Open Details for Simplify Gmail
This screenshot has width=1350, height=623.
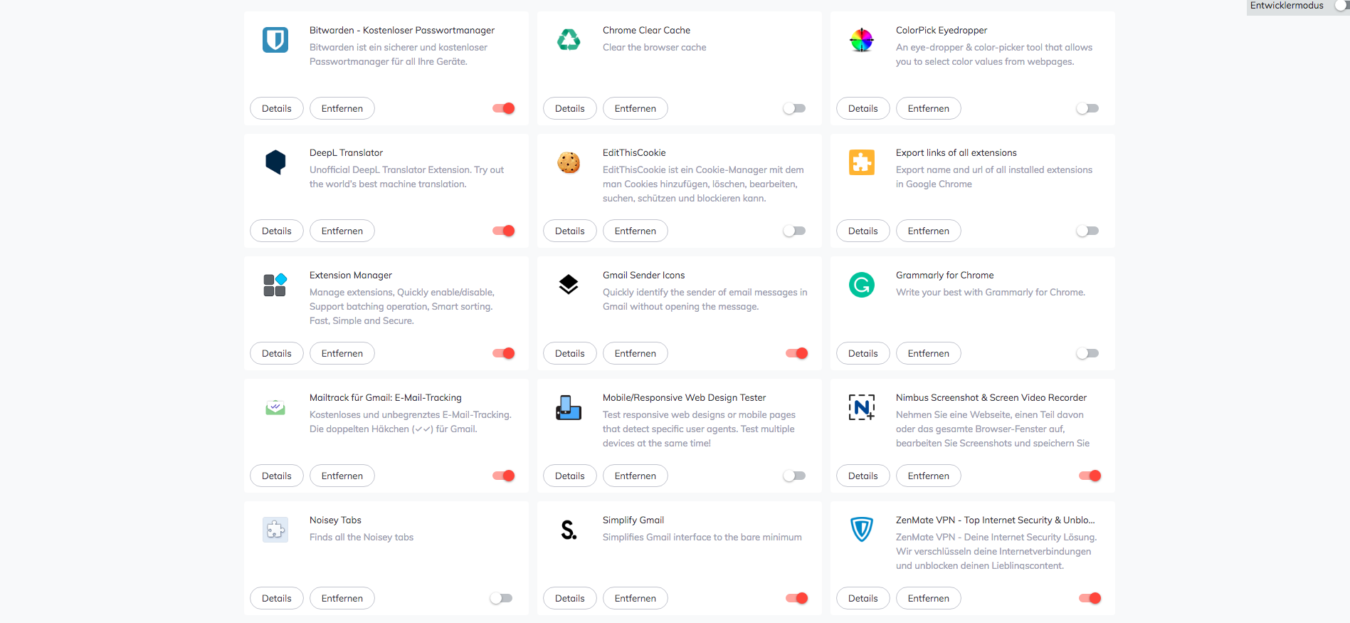[570, 598]
